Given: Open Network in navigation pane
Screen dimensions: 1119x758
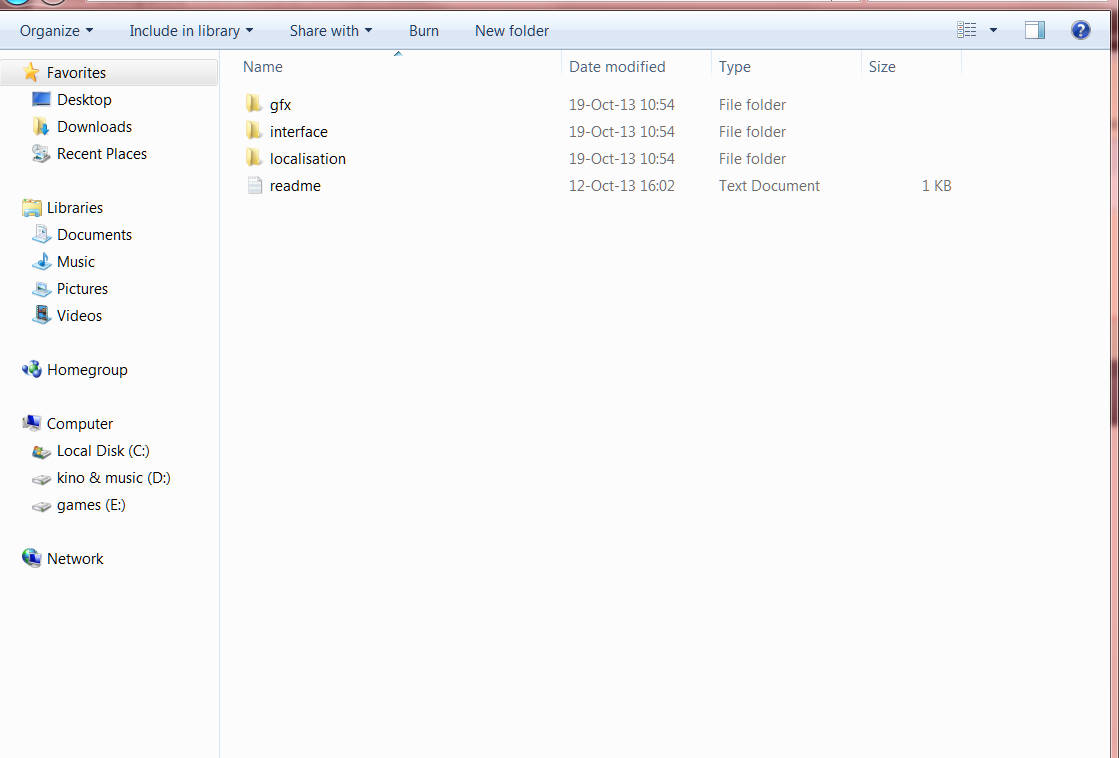Looking at the screenshot, I should pyautogui.click(x=75, y=559).
